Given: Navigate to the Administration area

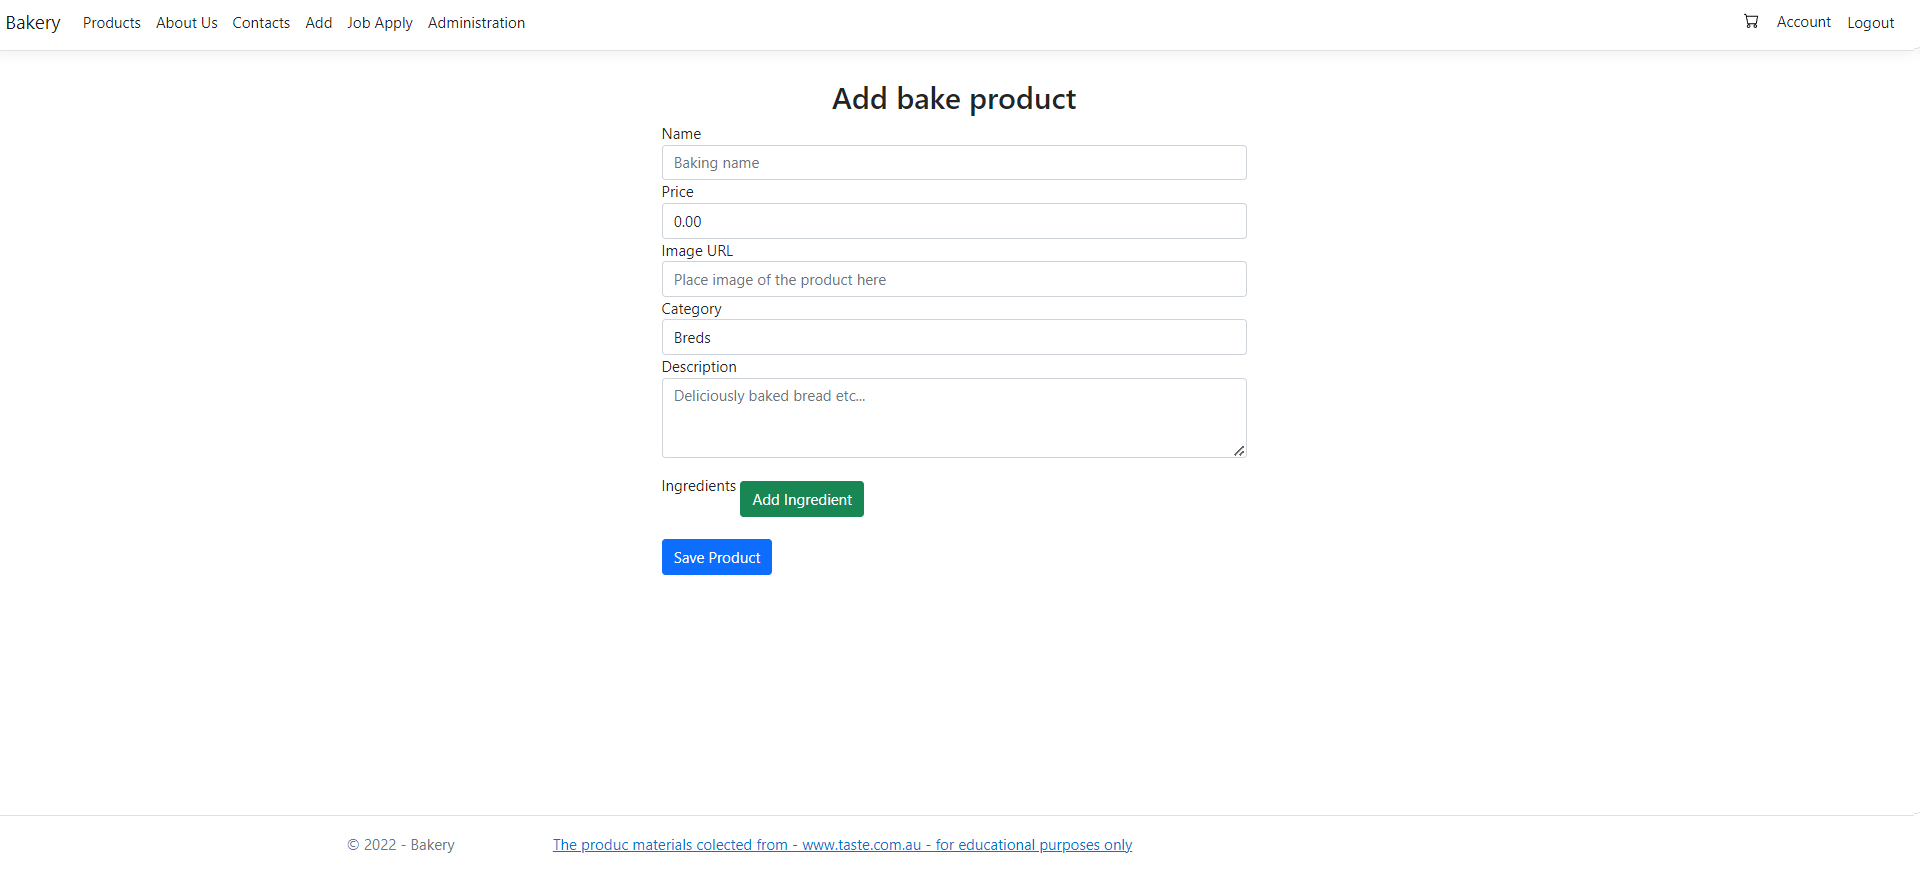Looking at the screenshot, I should pos(476,22).
